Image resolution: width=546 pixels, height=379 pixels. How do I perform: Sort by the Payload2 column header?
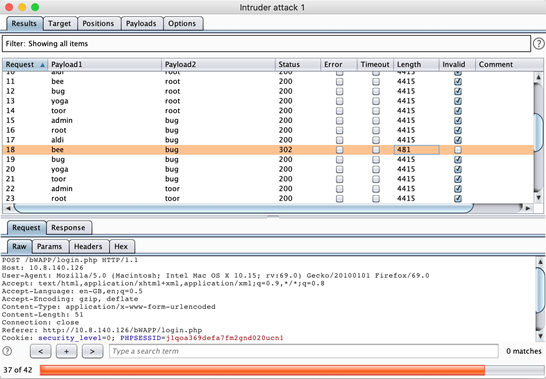[218, 64]
